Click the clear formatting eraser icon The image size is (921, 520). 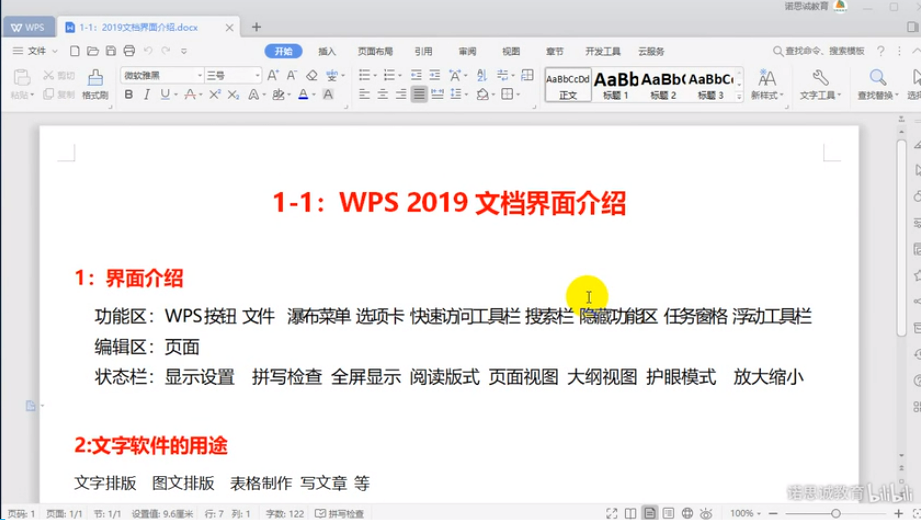(x=311, y=75)
